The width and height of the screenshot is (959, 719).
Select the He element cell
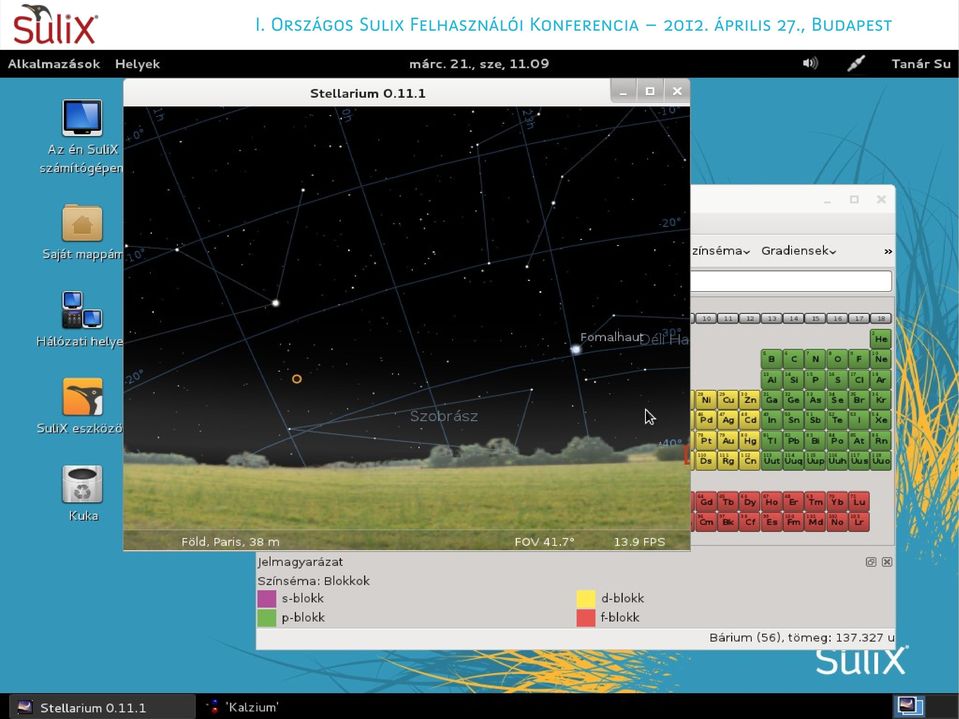881,339
